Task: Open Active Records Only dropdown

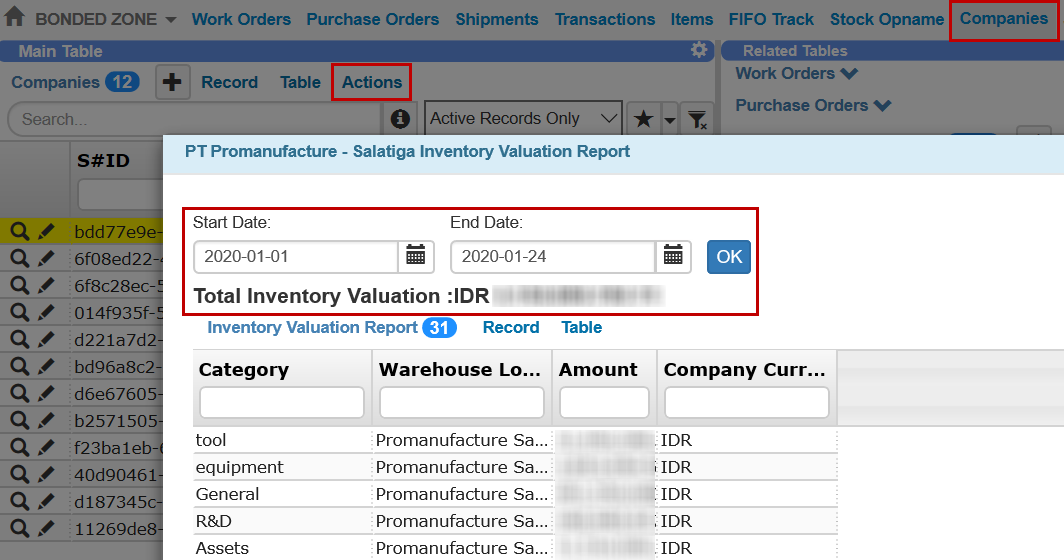Action: click(523, 119)
